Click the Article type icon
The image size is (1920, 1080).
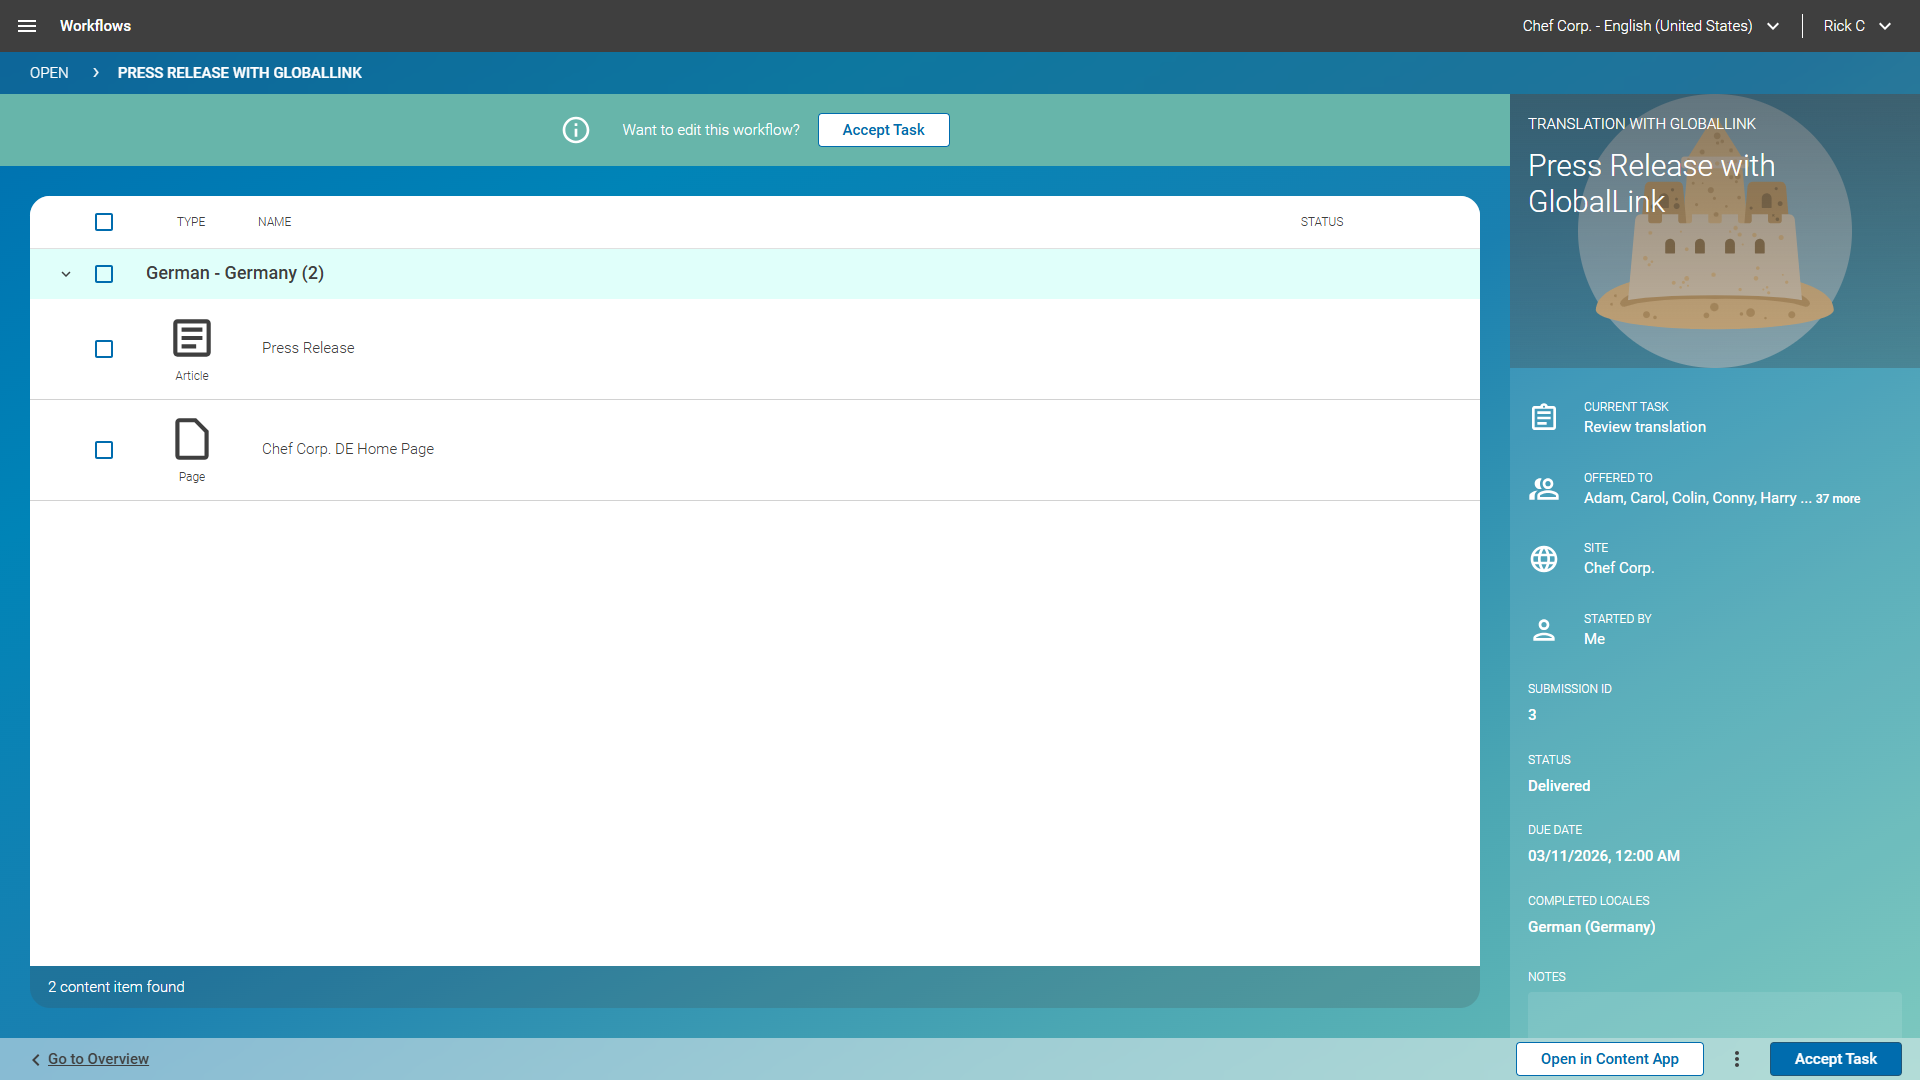coord(192,338)
